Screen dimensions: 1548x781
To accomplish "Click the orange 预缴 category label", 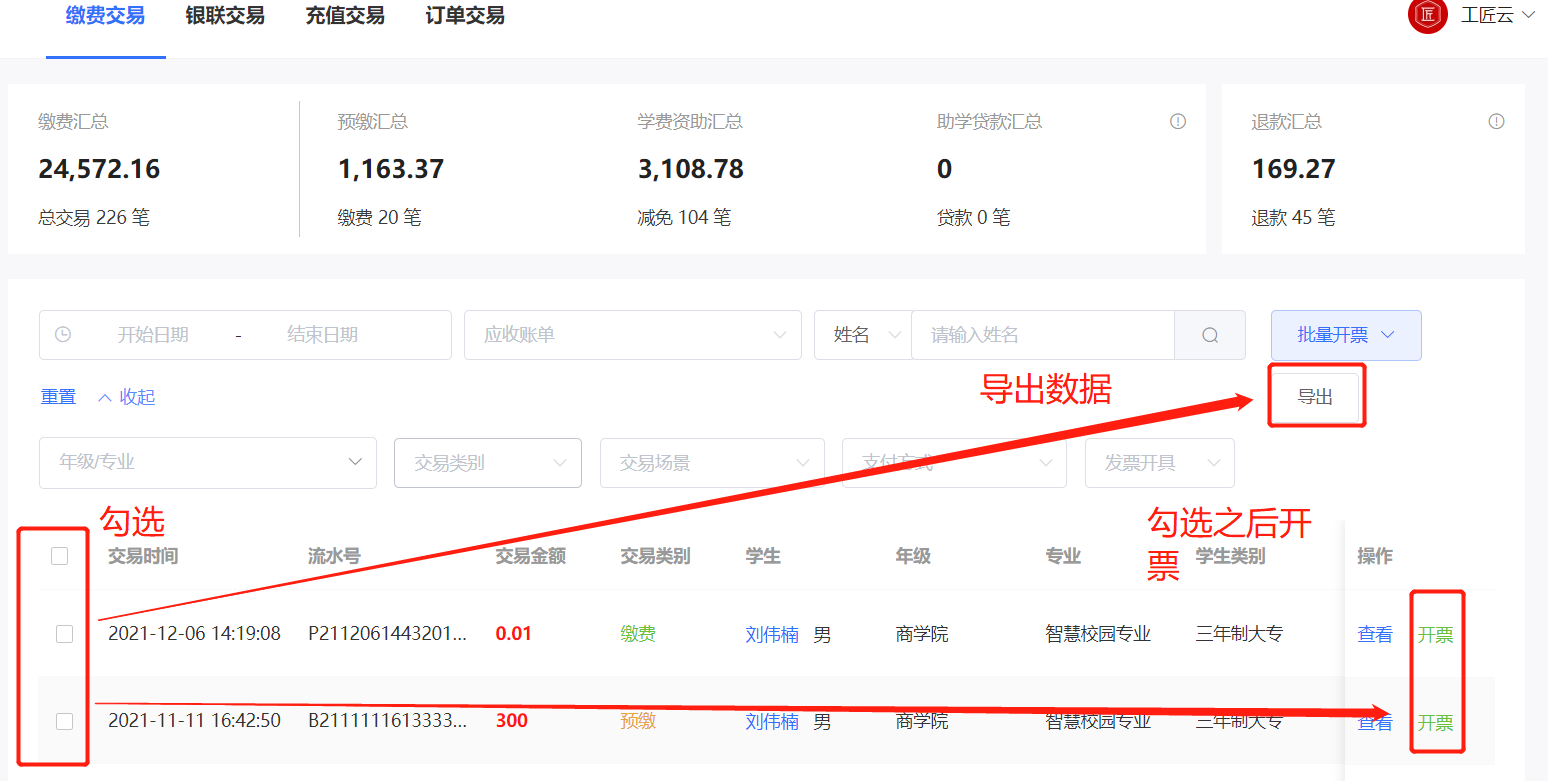I will tap(638, 721).
